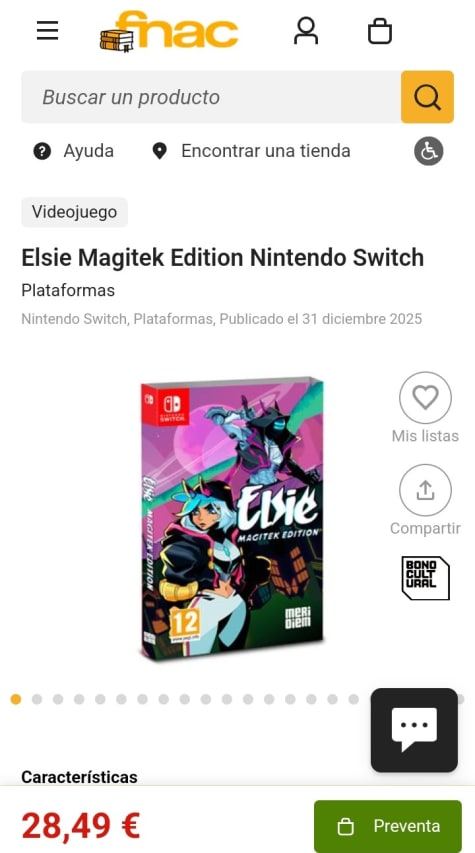Image resolution: width=475 pixels, height=853 pixels.
Task: Tap the green Preventa button
Action: pos(388,826)
